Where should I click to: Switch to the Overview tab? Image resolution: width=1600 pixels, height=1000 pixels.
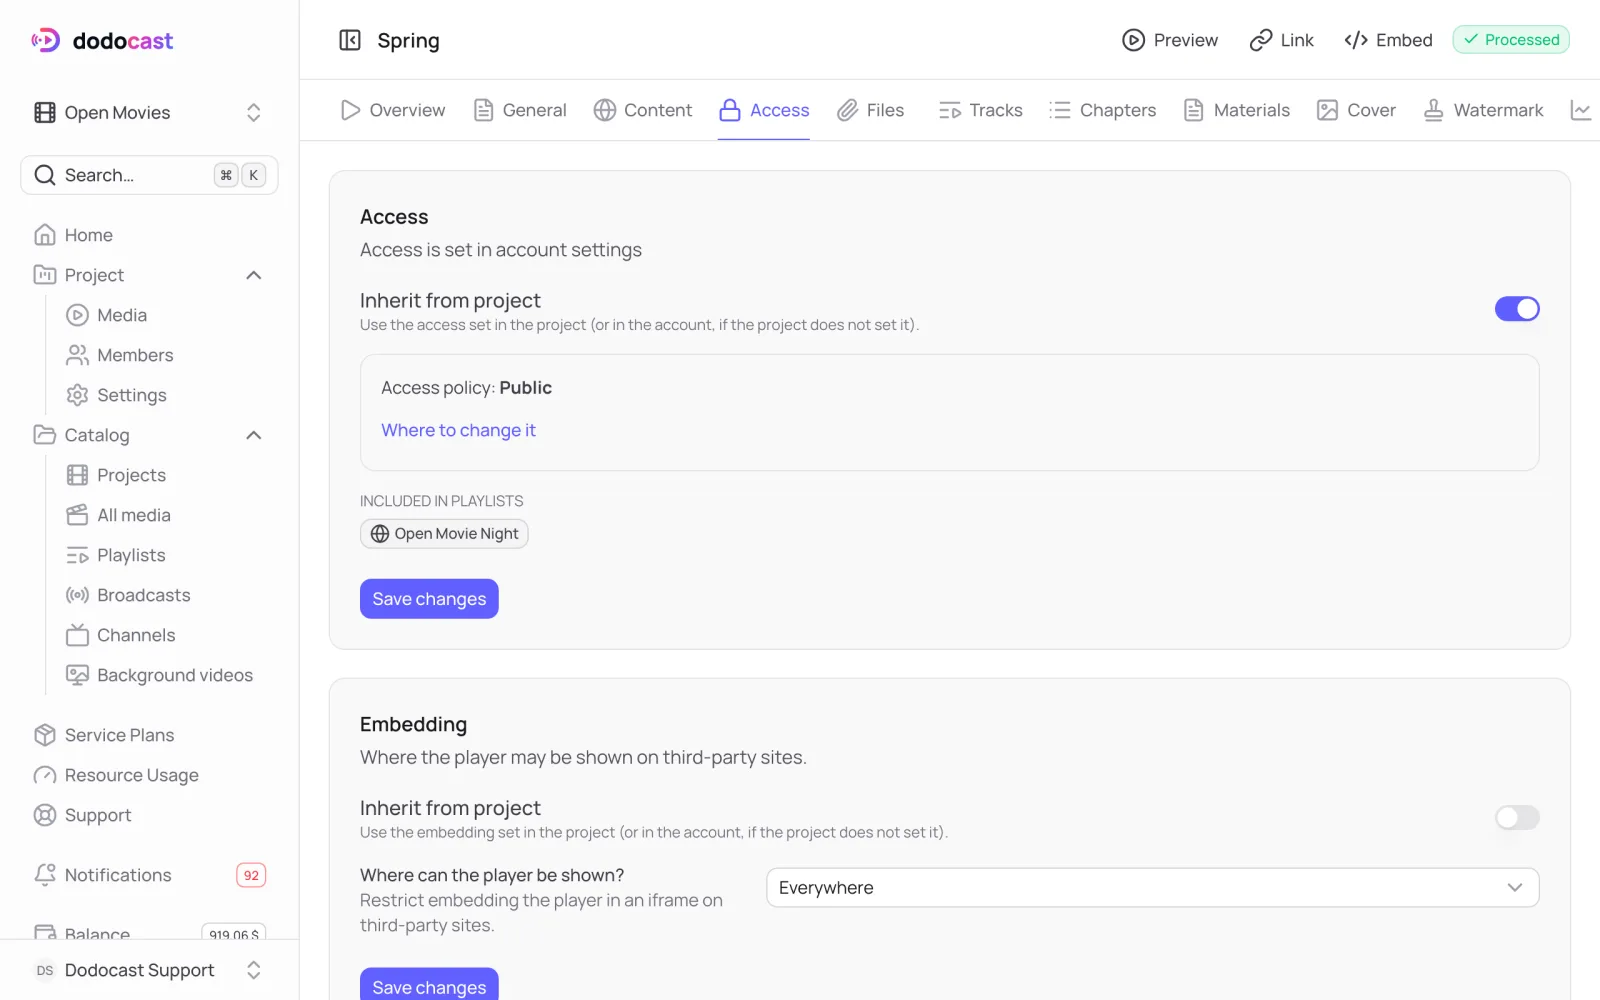coord(393,110)
